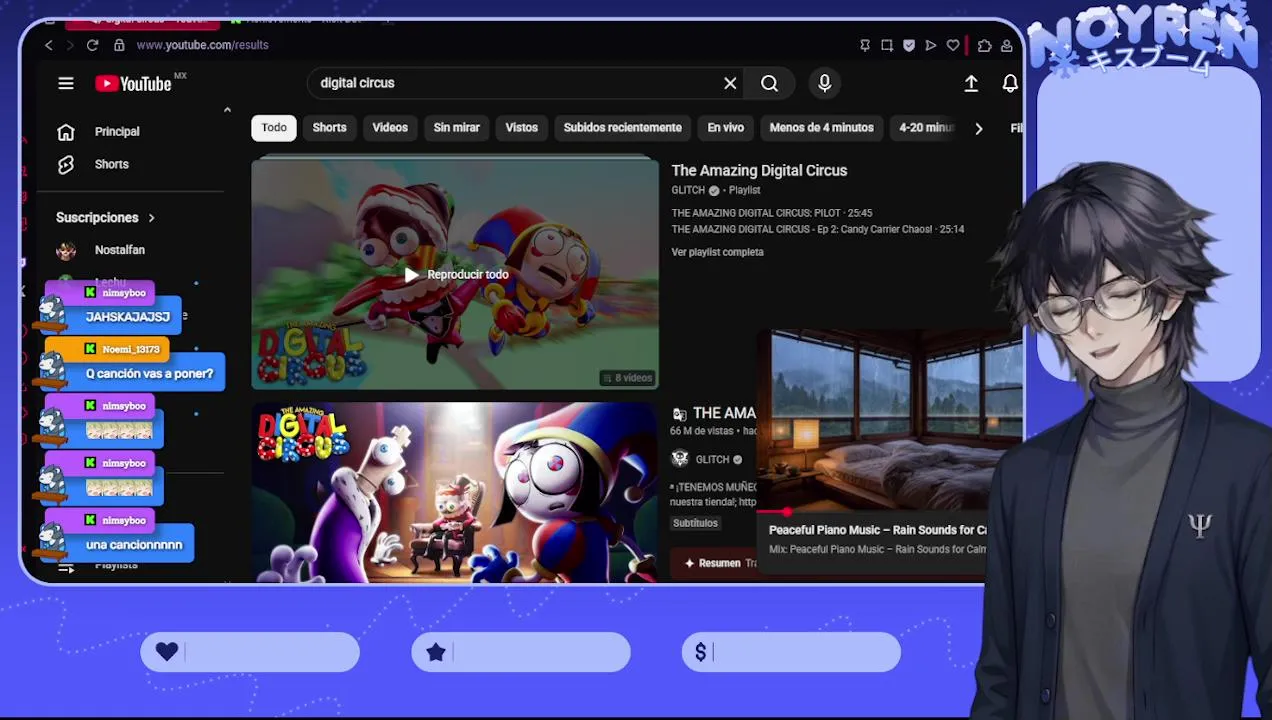Open the shield privacy icon in toolbar
This screenshot has height=720, width=1272.
tap(909, 45)
